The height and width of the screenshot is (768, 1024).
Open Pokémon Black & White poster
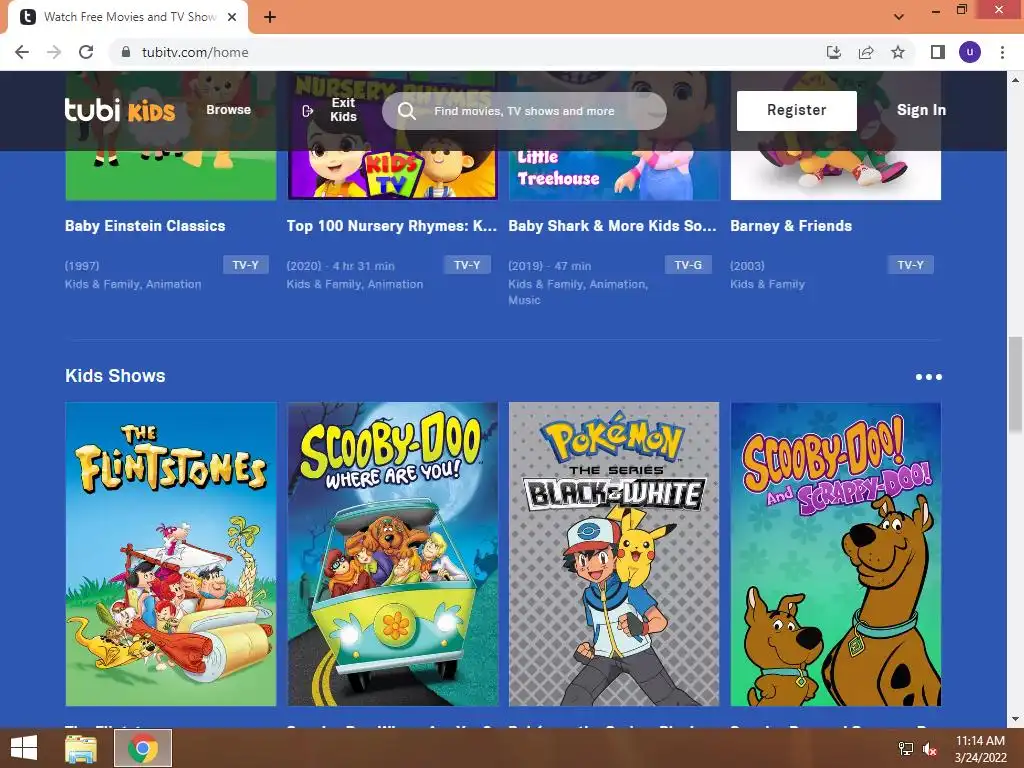tap(614, 554)
